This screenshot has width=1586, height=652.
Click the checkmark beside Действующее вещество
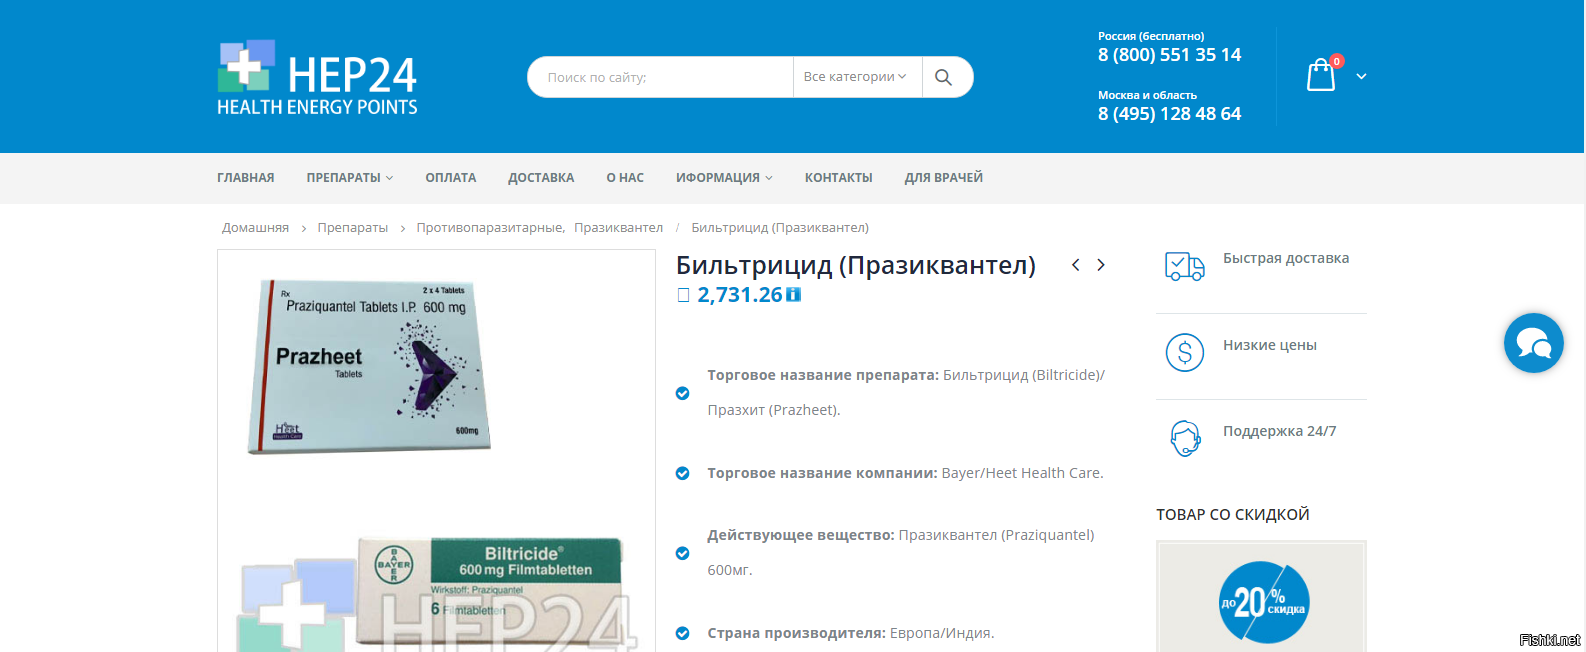683,553
